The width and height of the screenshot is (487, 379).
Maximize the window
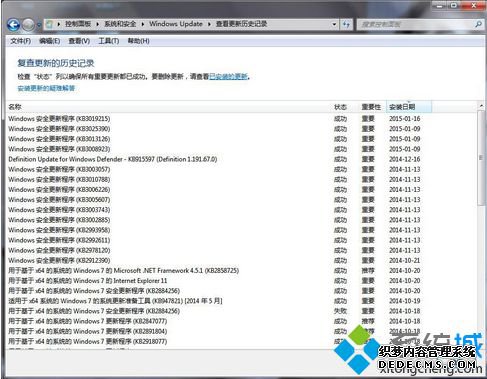(x=454, y=5)
